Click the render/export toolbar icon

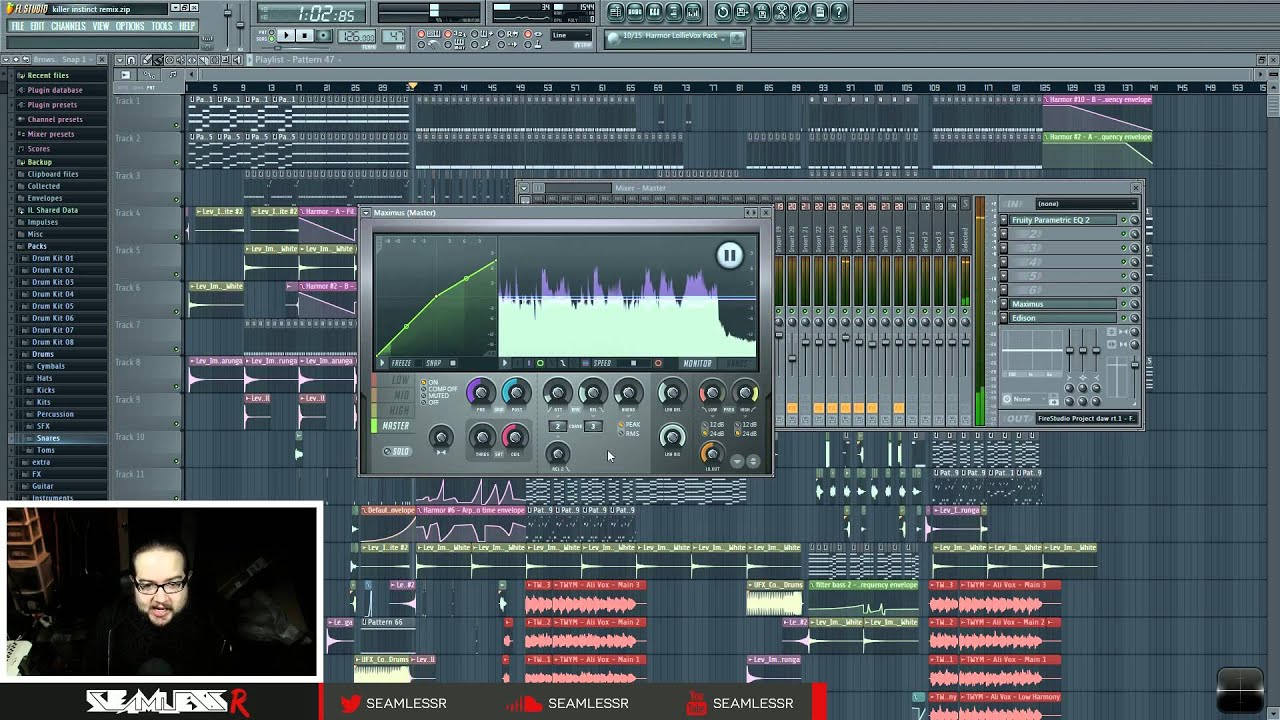[761, 12]
